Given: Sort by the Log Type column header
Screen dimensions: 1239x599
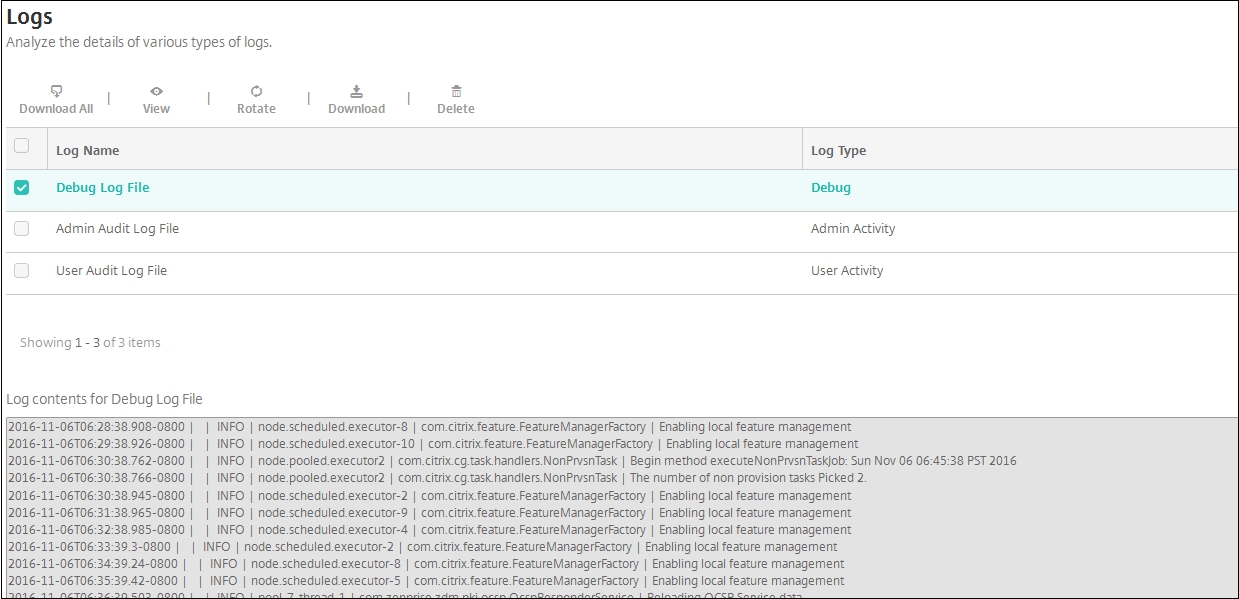Looking at the screenshot, I should (838, 151).
